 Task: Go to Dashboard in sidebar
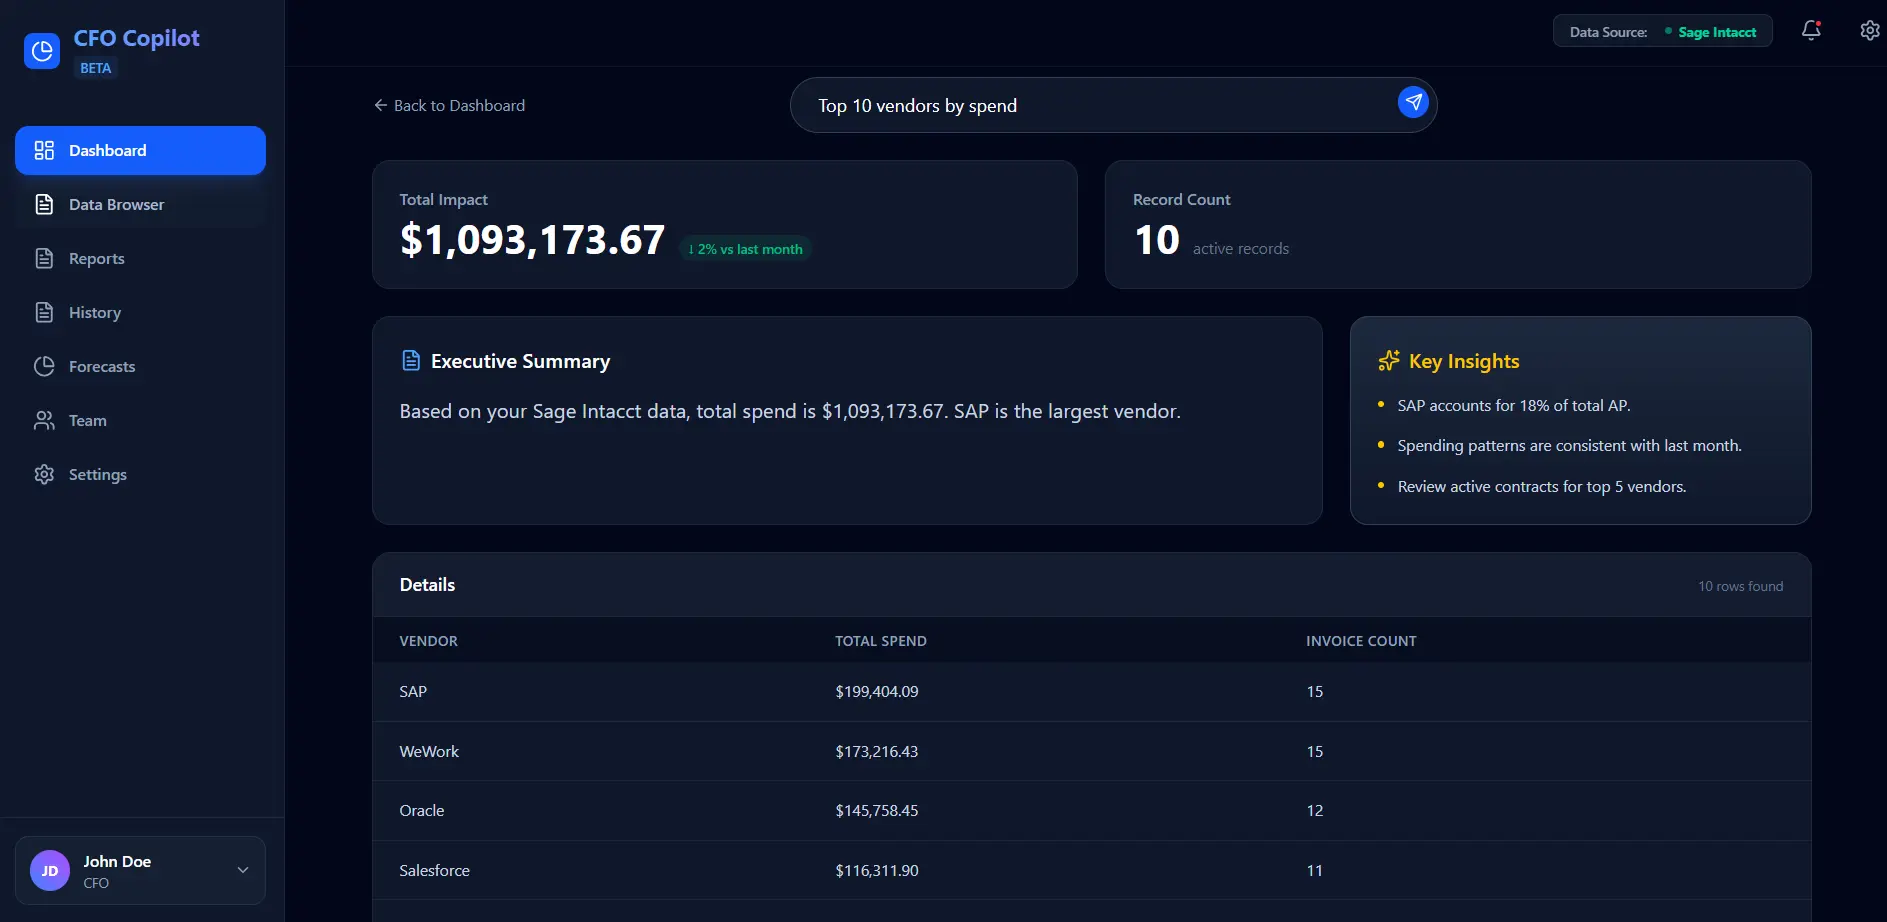point(140,151)
